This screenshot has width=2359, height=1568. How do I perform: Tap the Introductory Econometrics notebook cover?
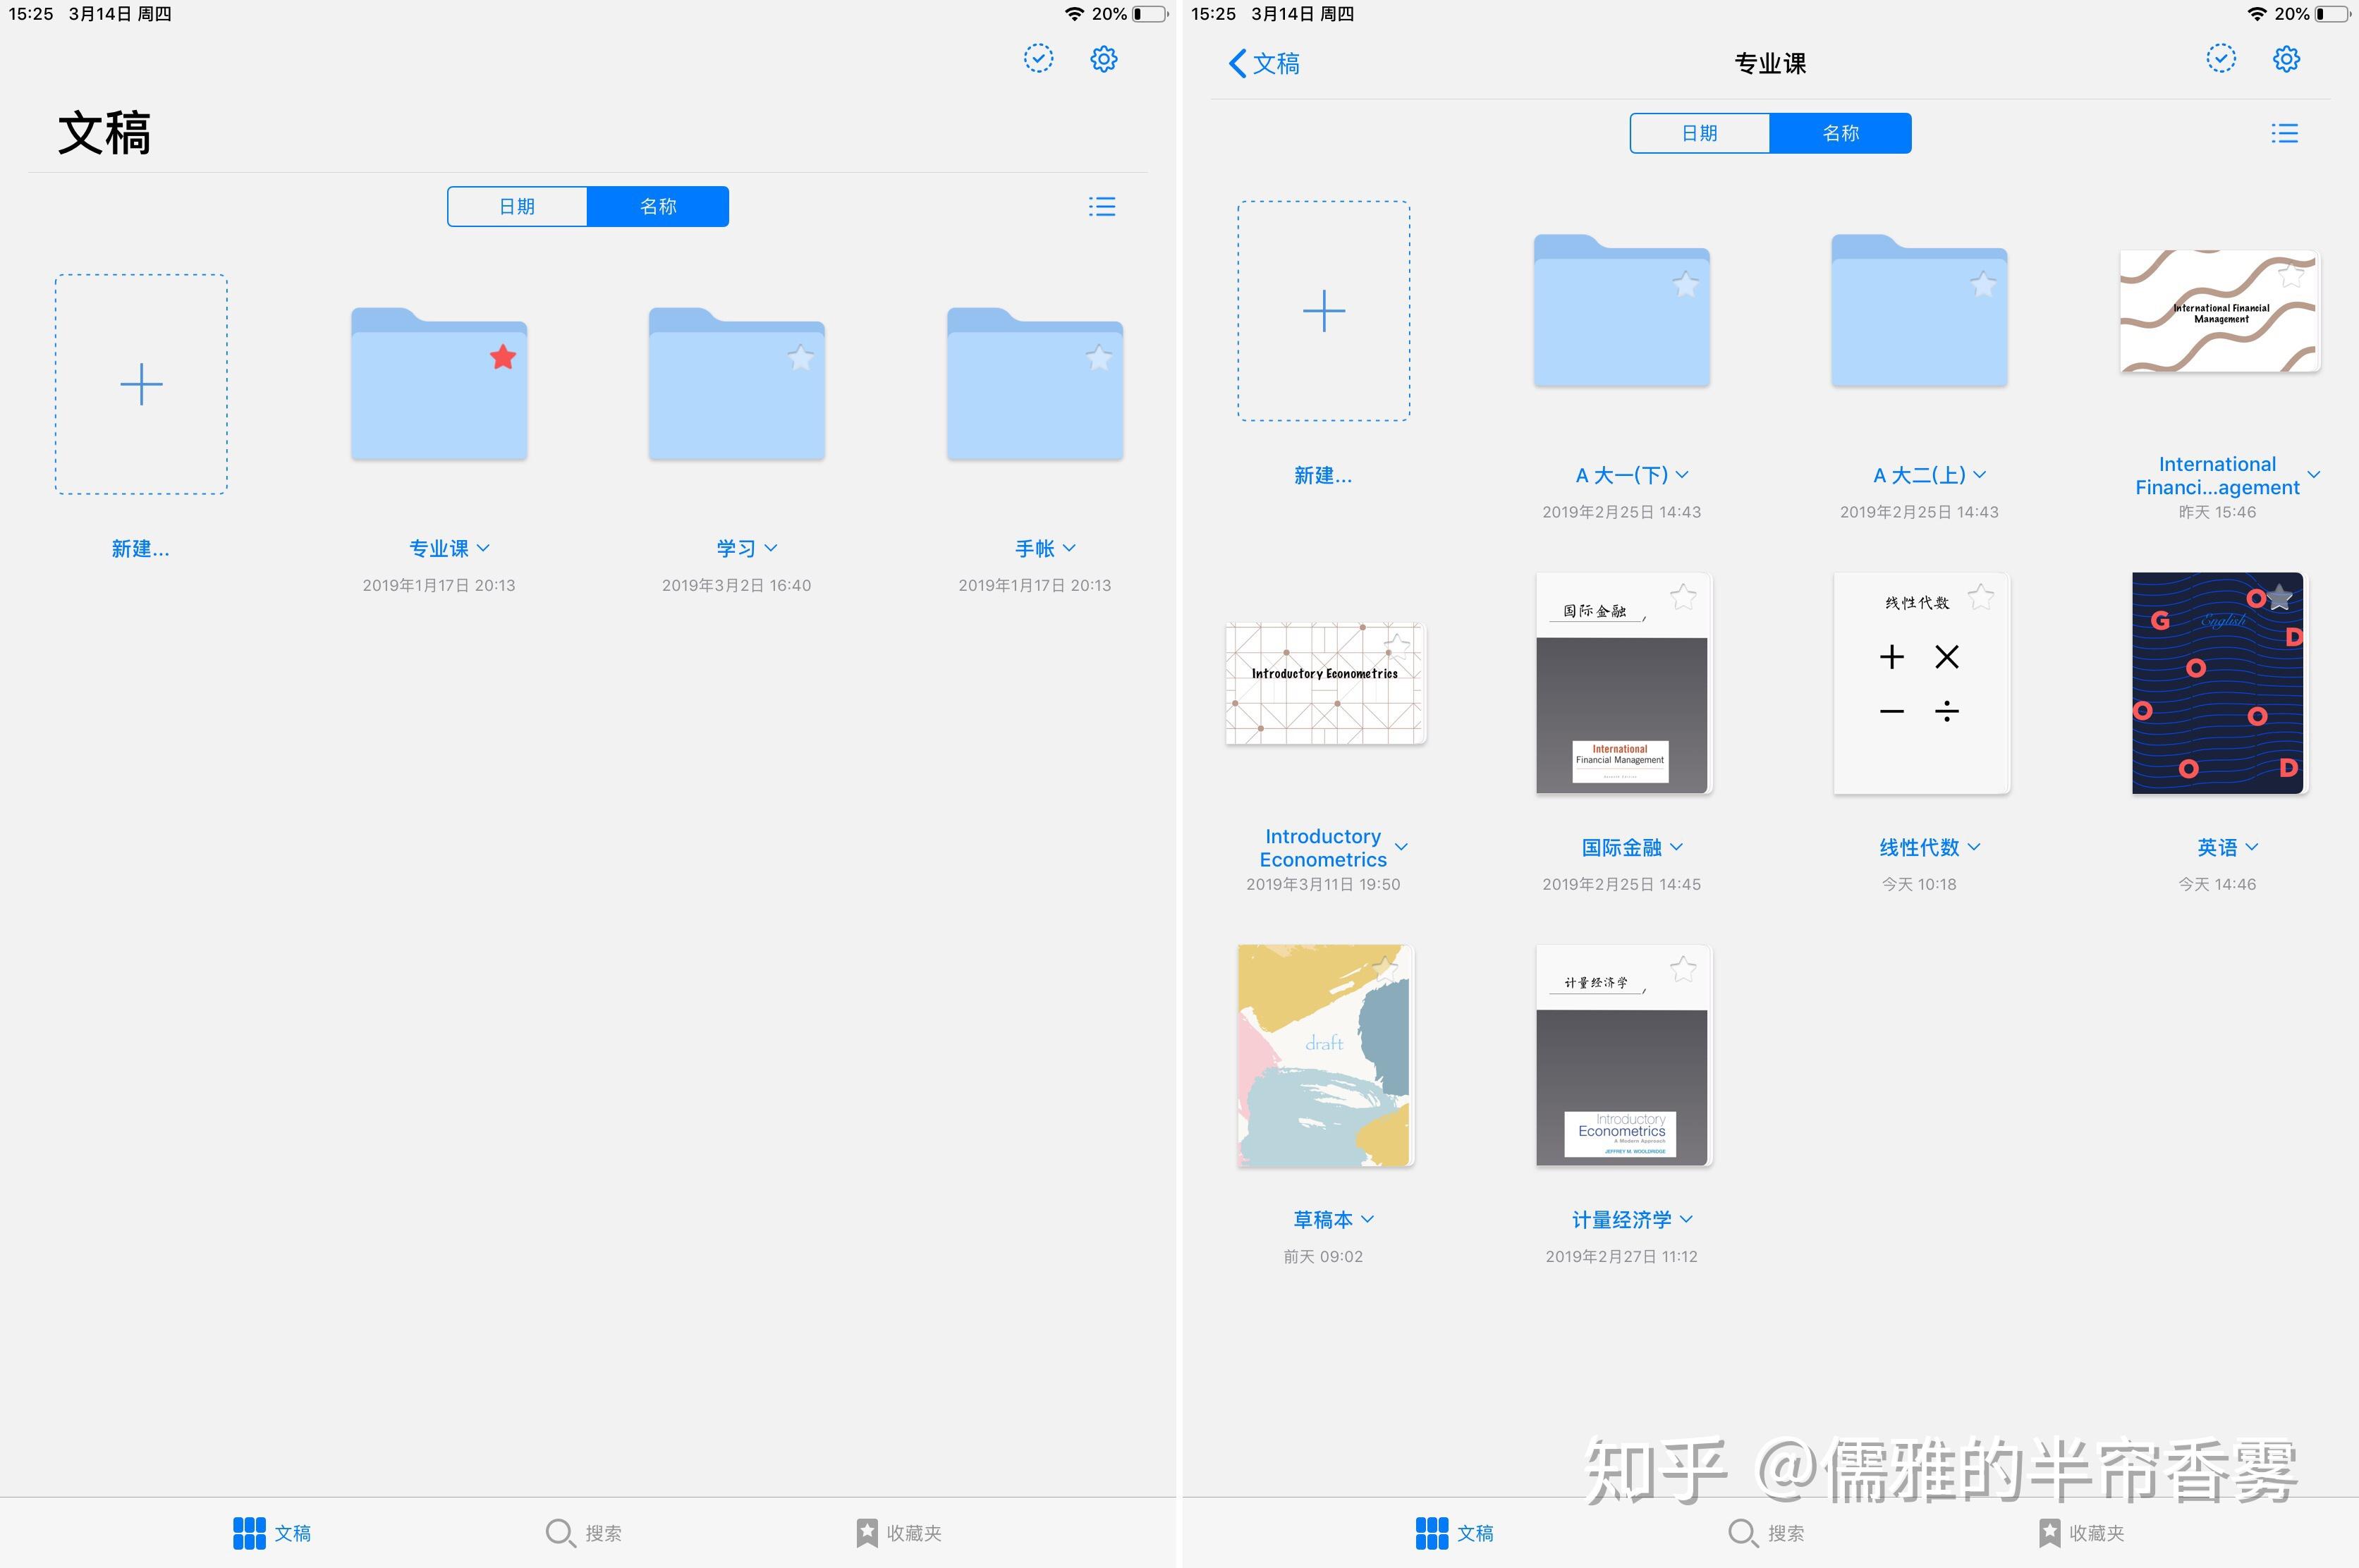[1324, 683]
